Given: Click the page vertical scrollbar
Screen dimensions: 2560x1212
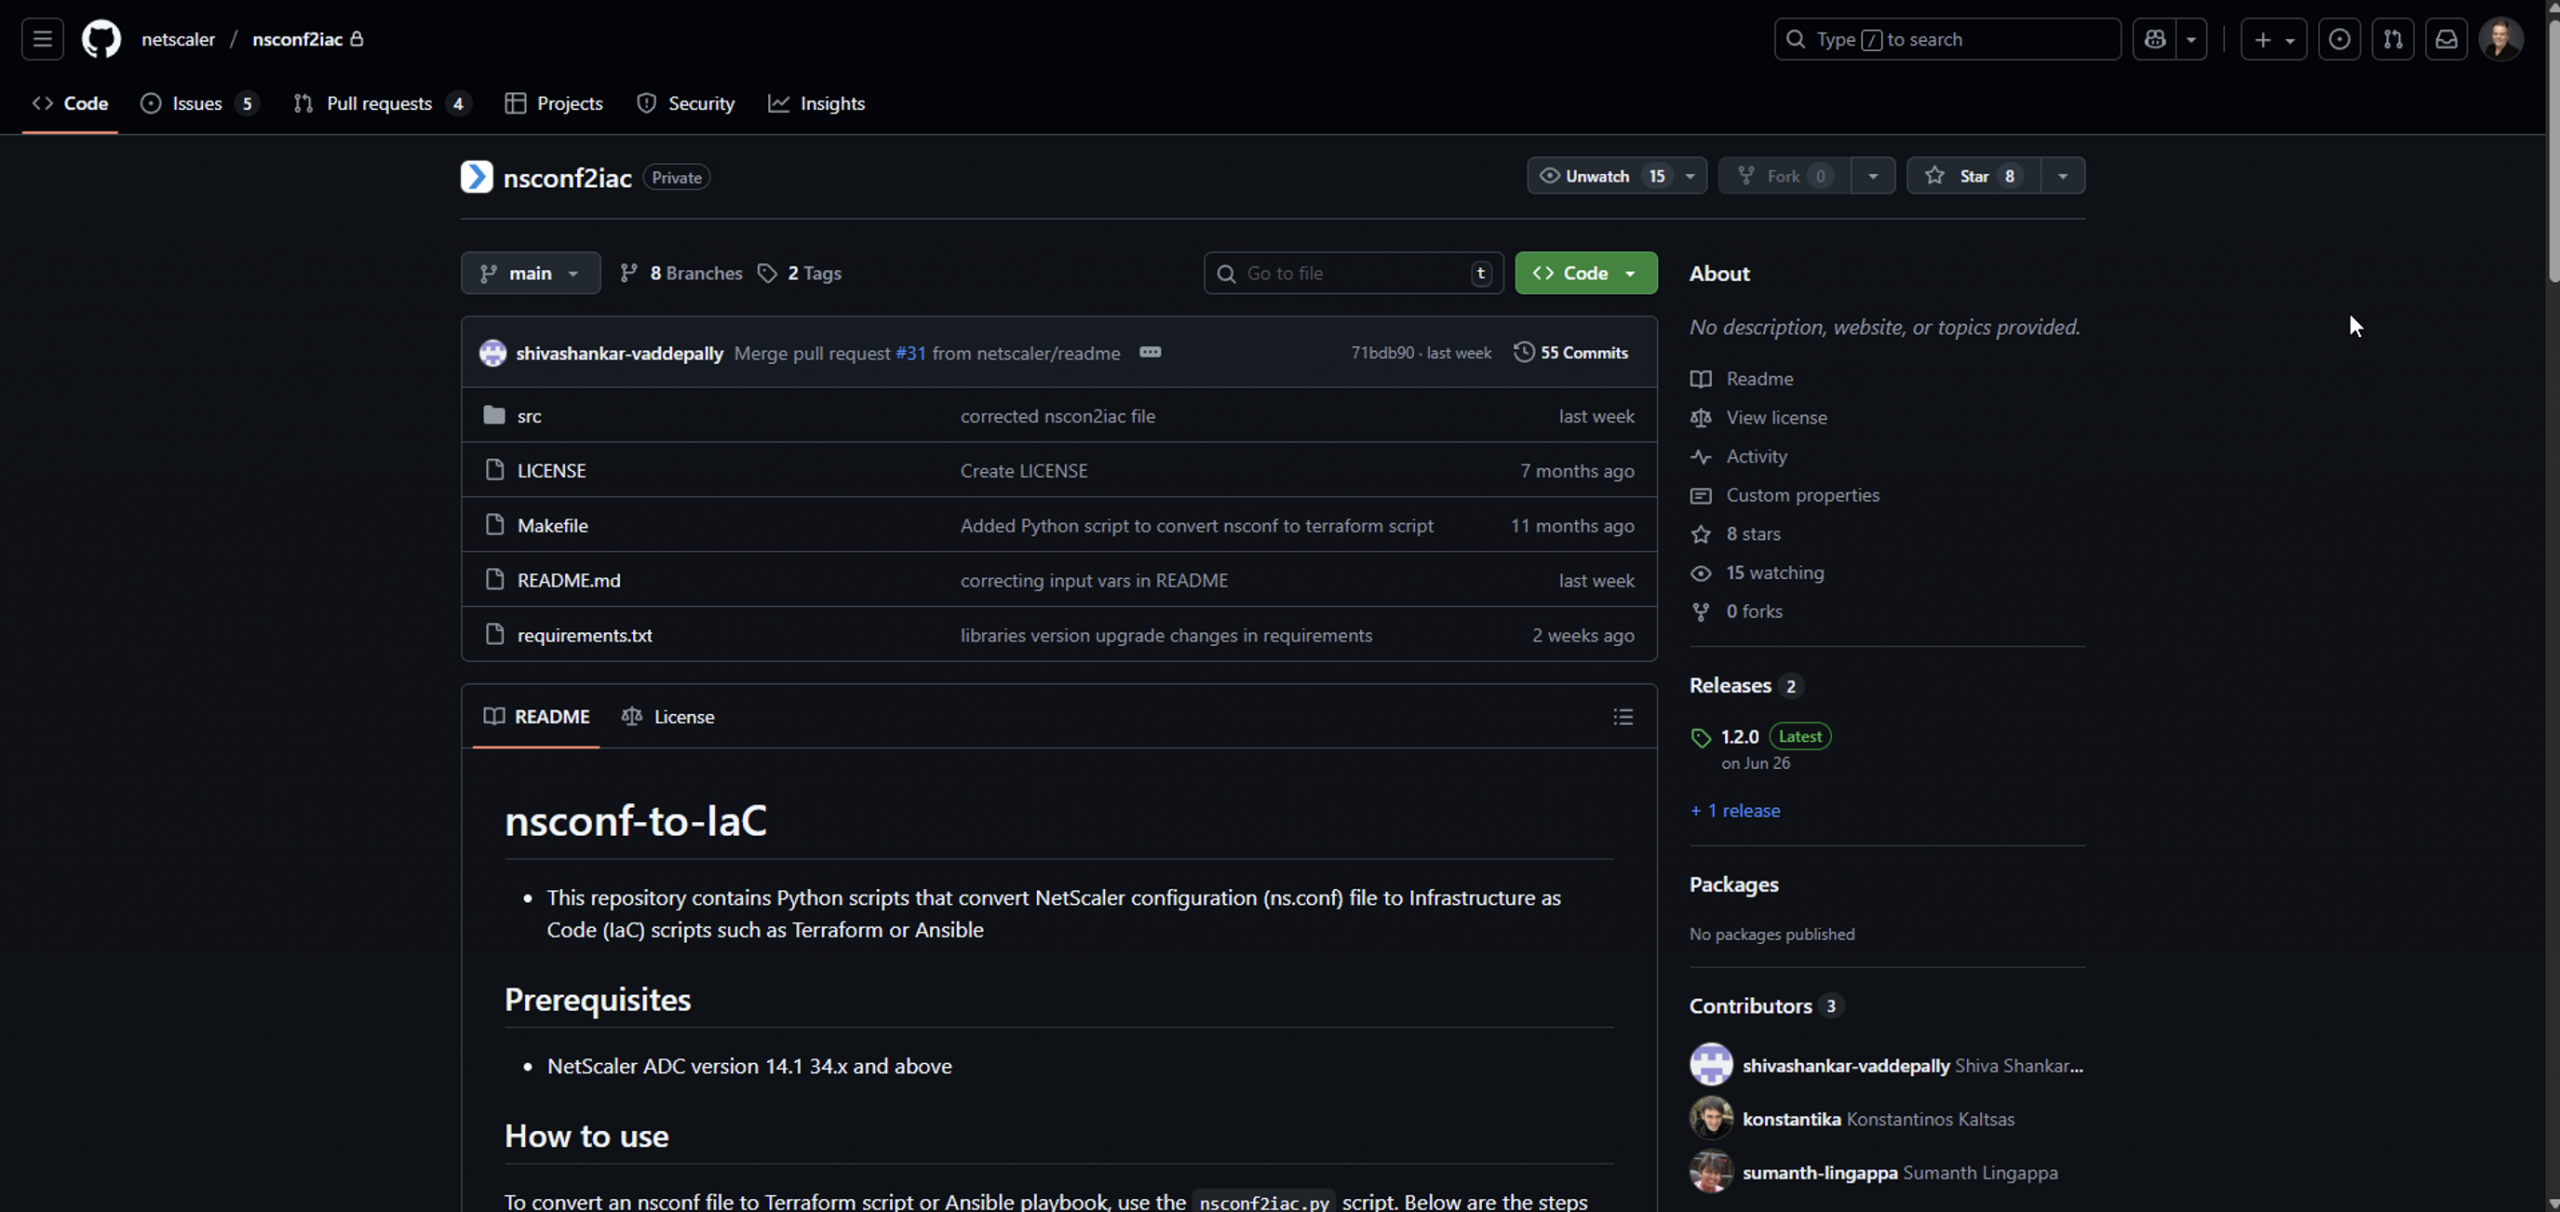Looking at the screenshot, I should tap(2551, 150).
